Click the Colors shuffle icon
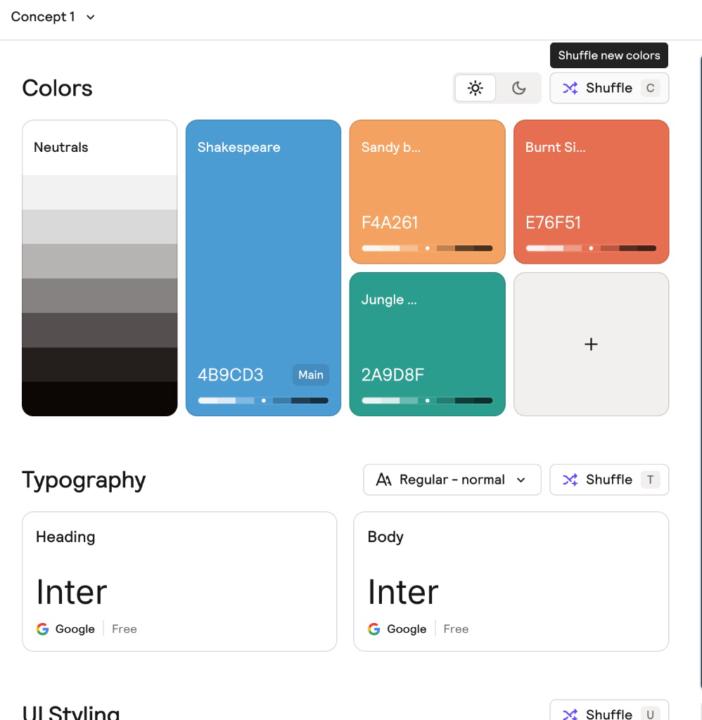Viewport: 702px width, 720px height. click(570, 88)
